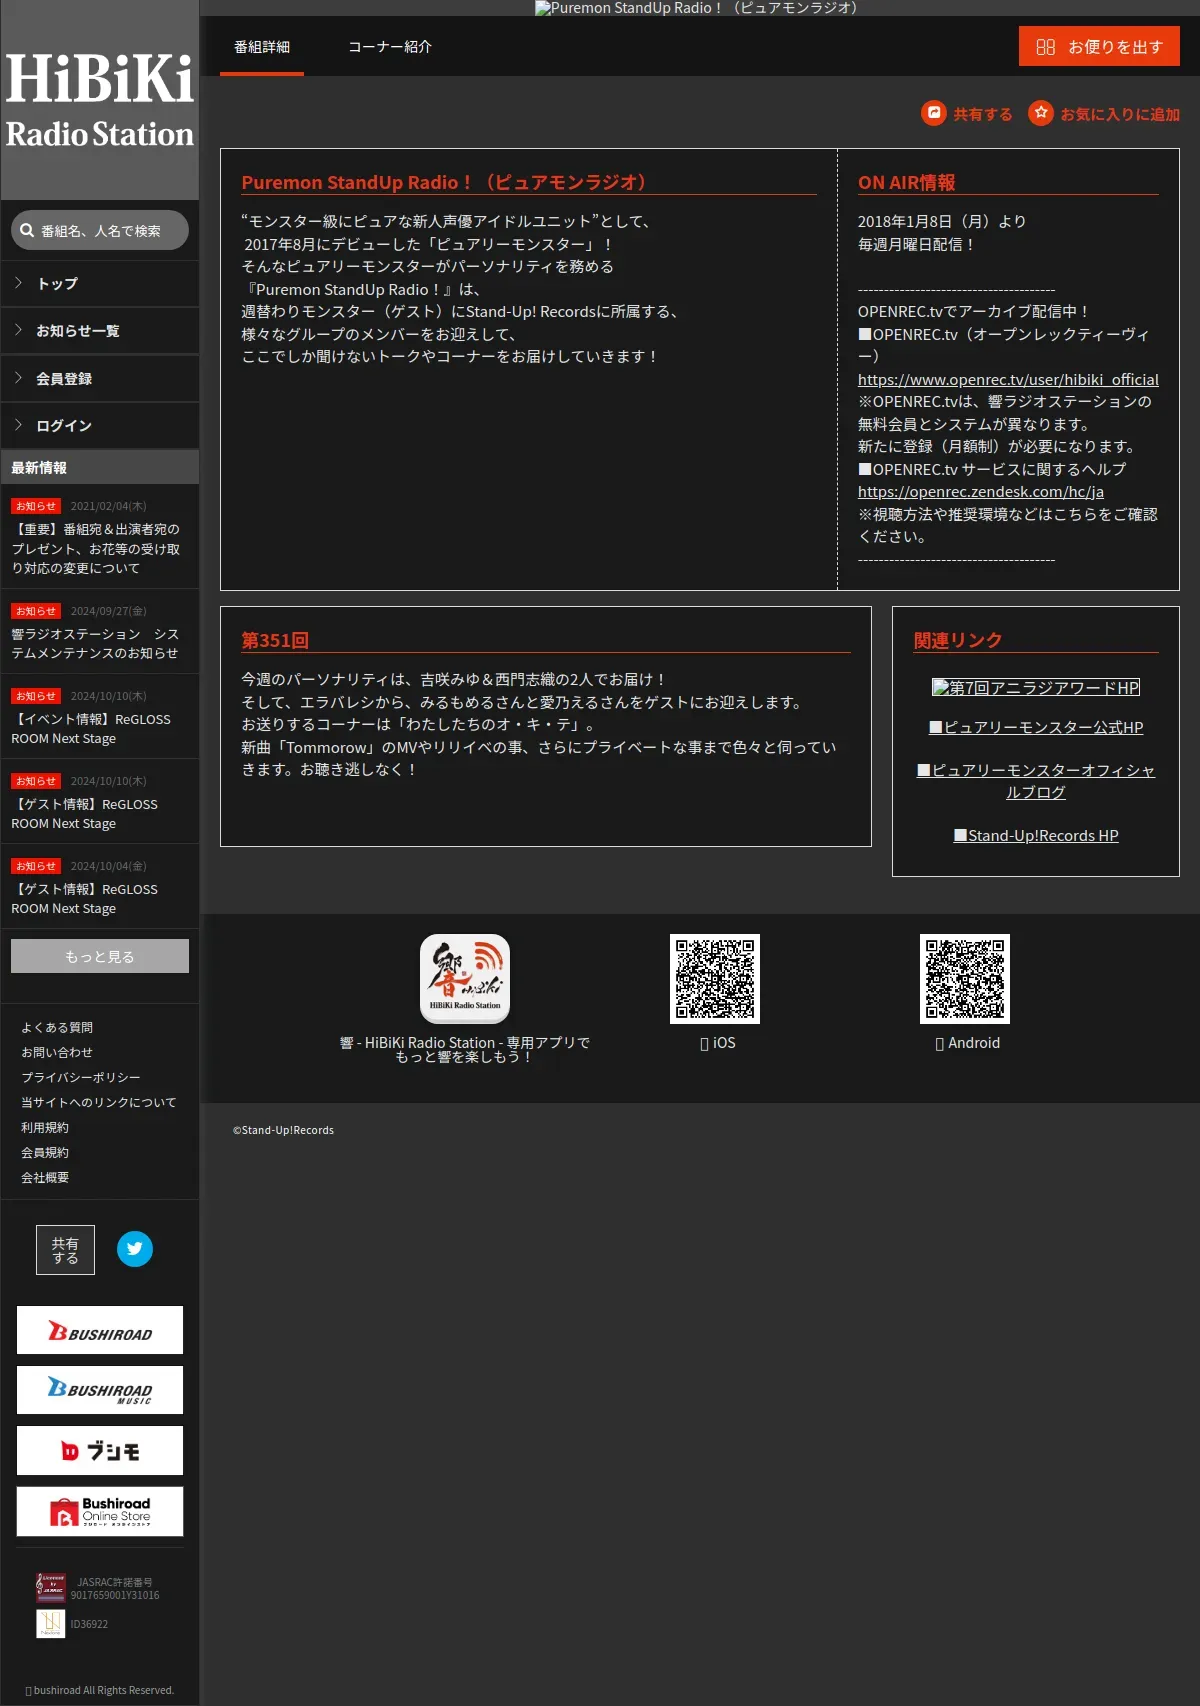Click the 第351回 episode heading
The height and width of the screenshot is (1706, 1200).
coord(275,640)
